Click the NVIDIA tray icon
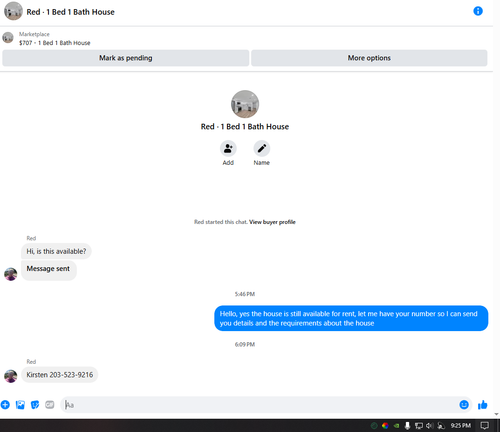Viewport: 500px width, 432px height. [x=396, y=426]
